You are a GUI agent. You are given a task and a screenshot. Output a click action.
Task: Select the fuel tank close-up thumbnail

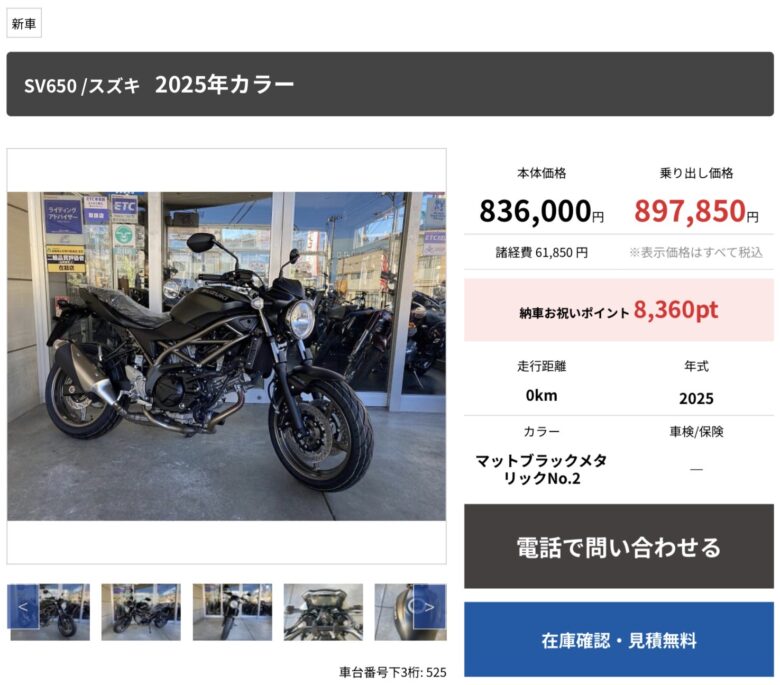click(410, 612)
